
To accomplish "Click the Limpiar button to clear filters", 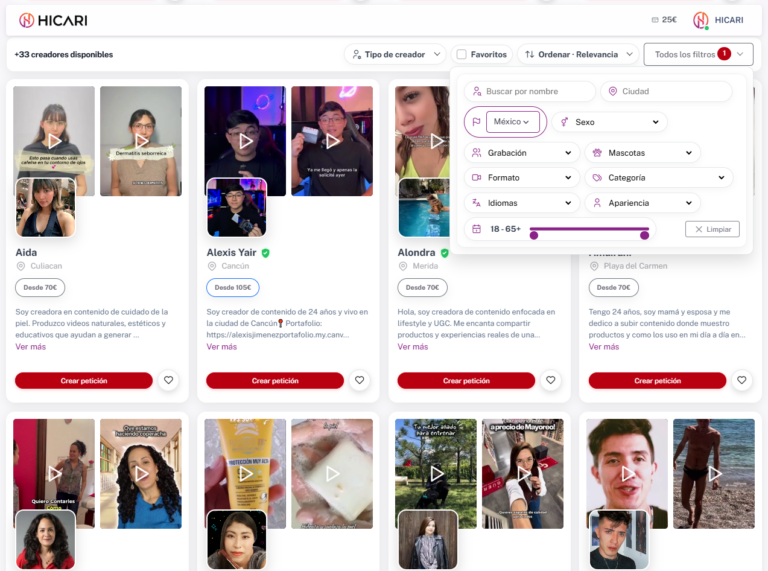I will [712, 229].
